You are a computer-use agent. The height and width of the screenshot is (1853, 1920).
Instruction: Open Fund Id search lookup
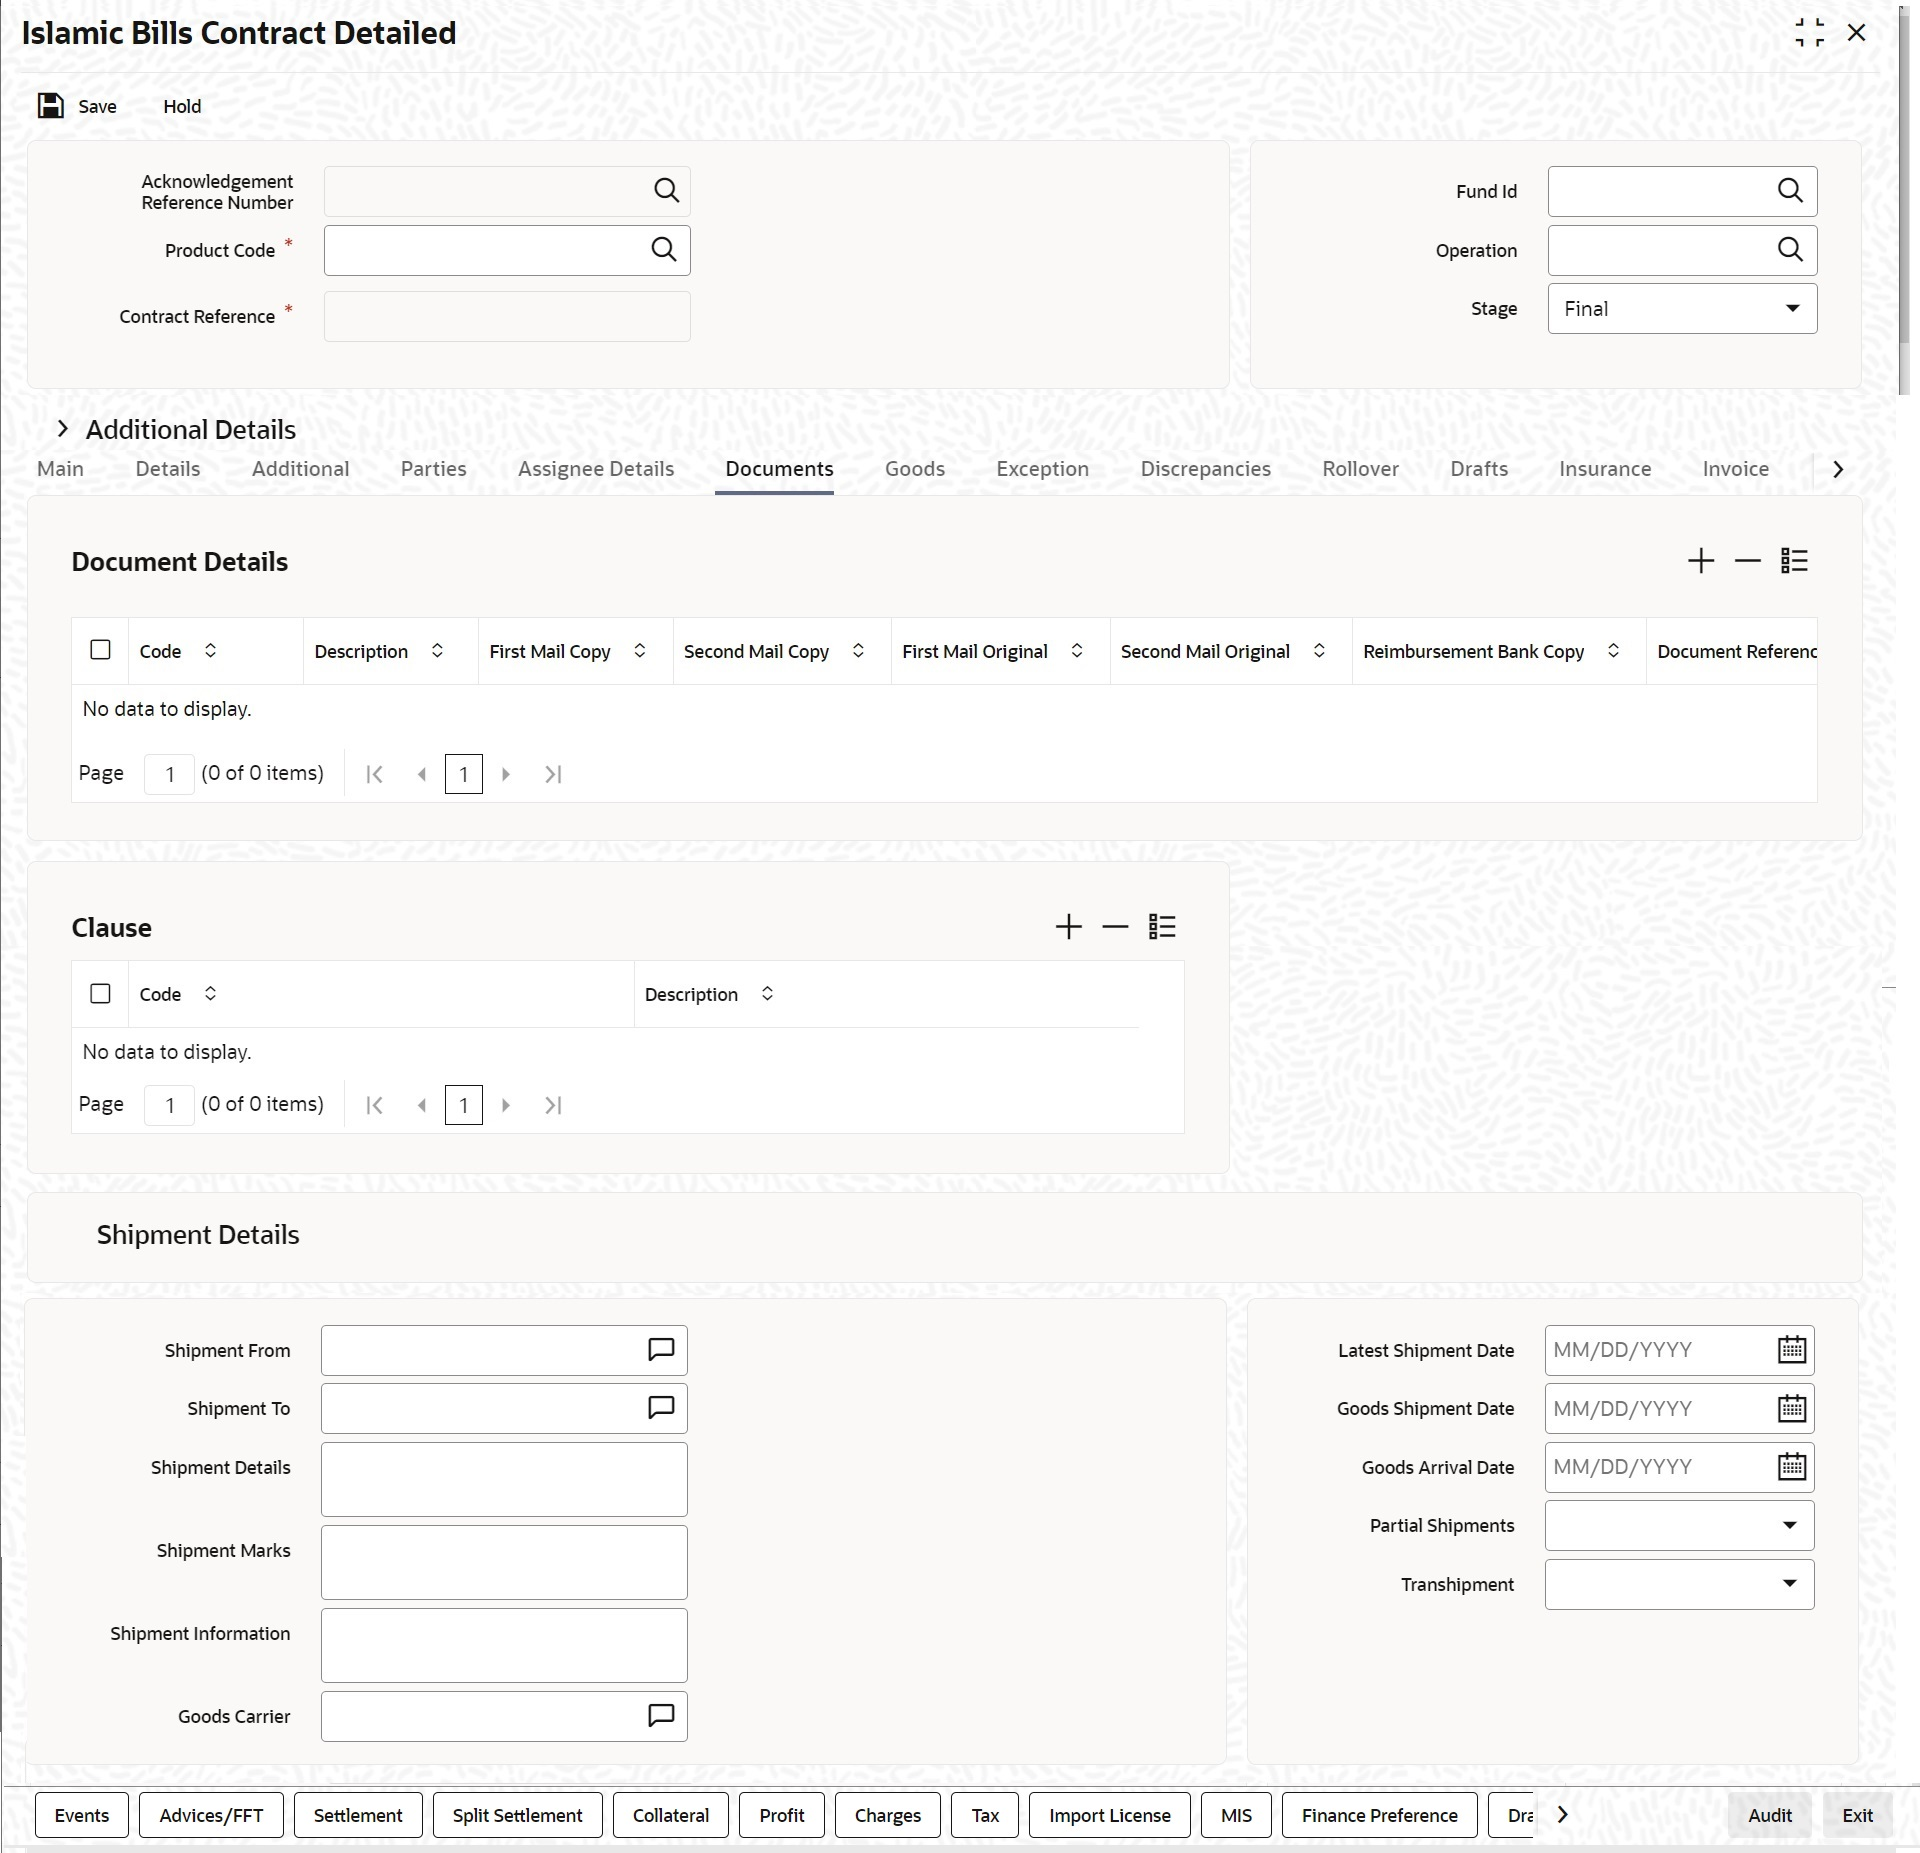(1790, 191)
